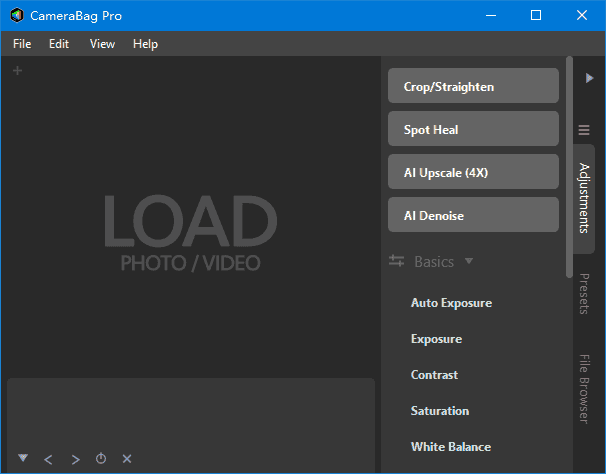
Task: Click the left arrow icon in bottom tray
Action: coord(48,459)
